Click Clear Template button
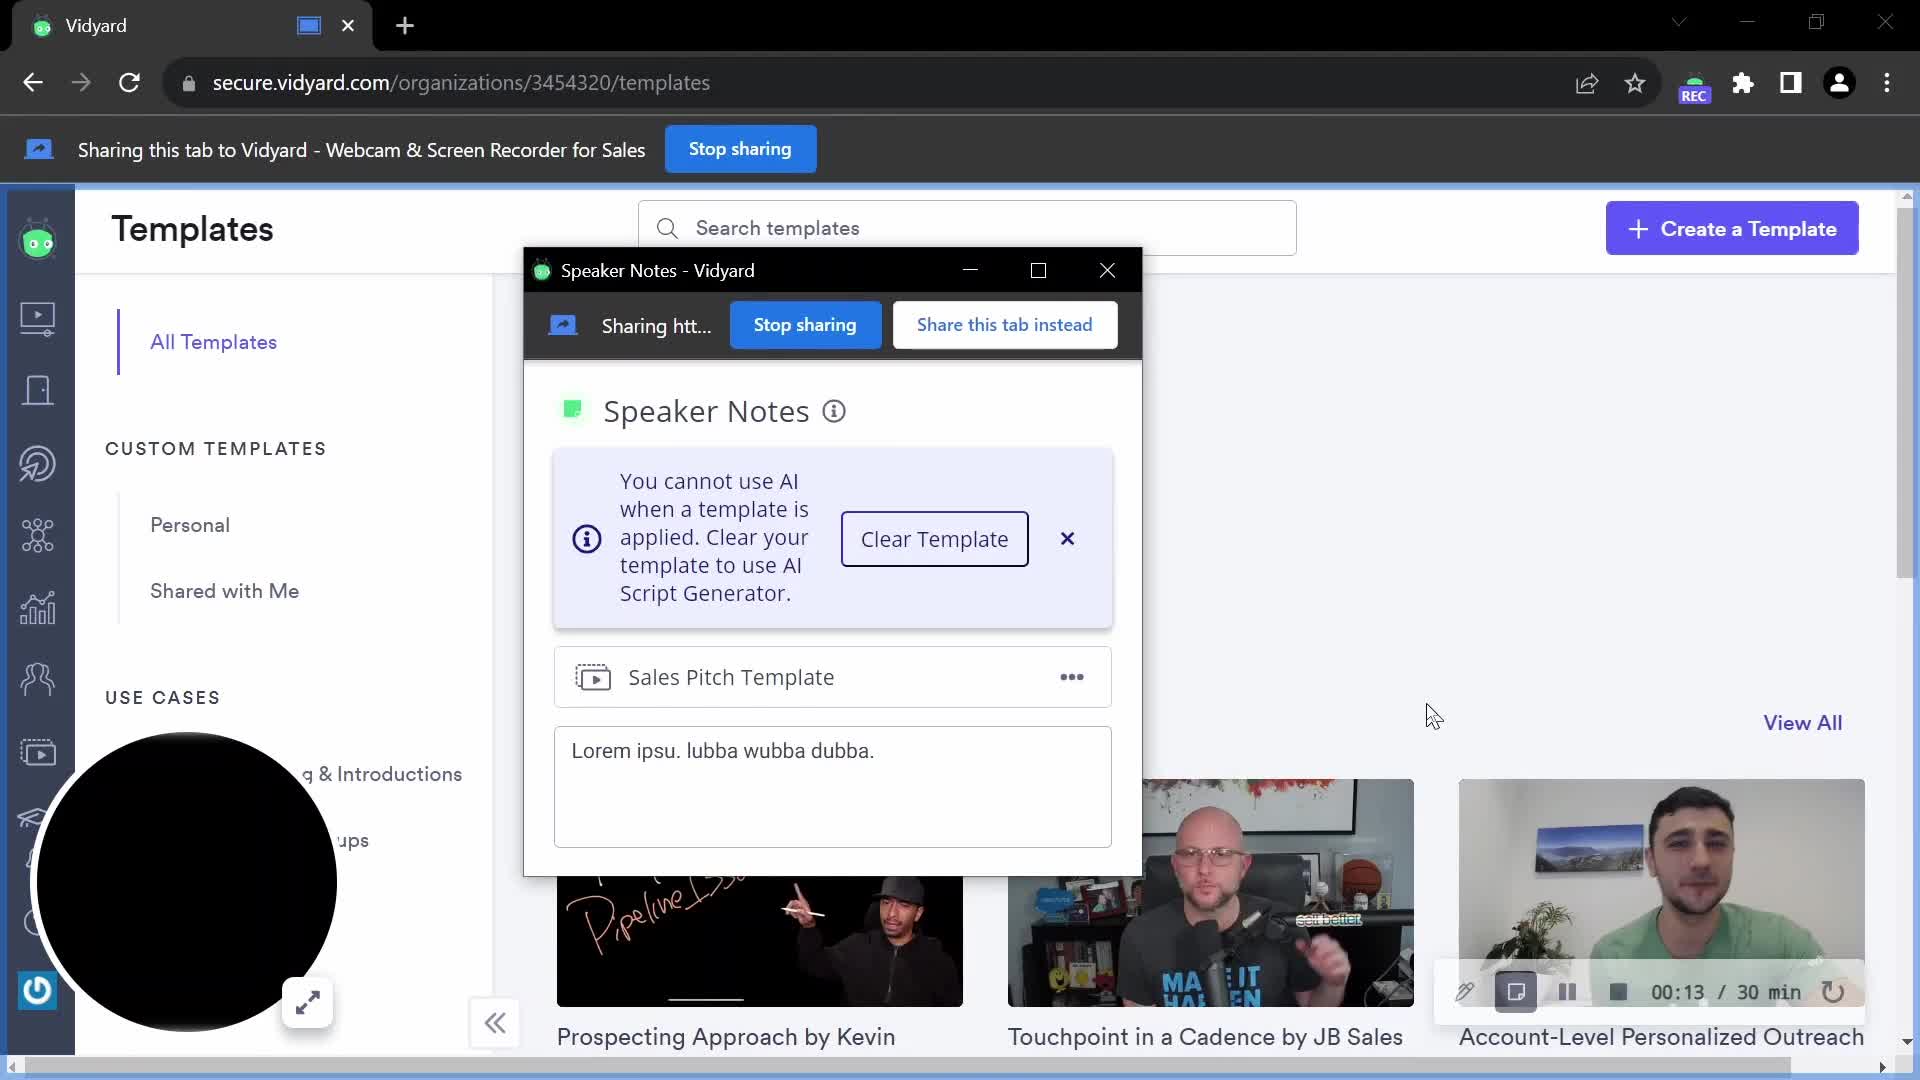 [x=934, y=539]
